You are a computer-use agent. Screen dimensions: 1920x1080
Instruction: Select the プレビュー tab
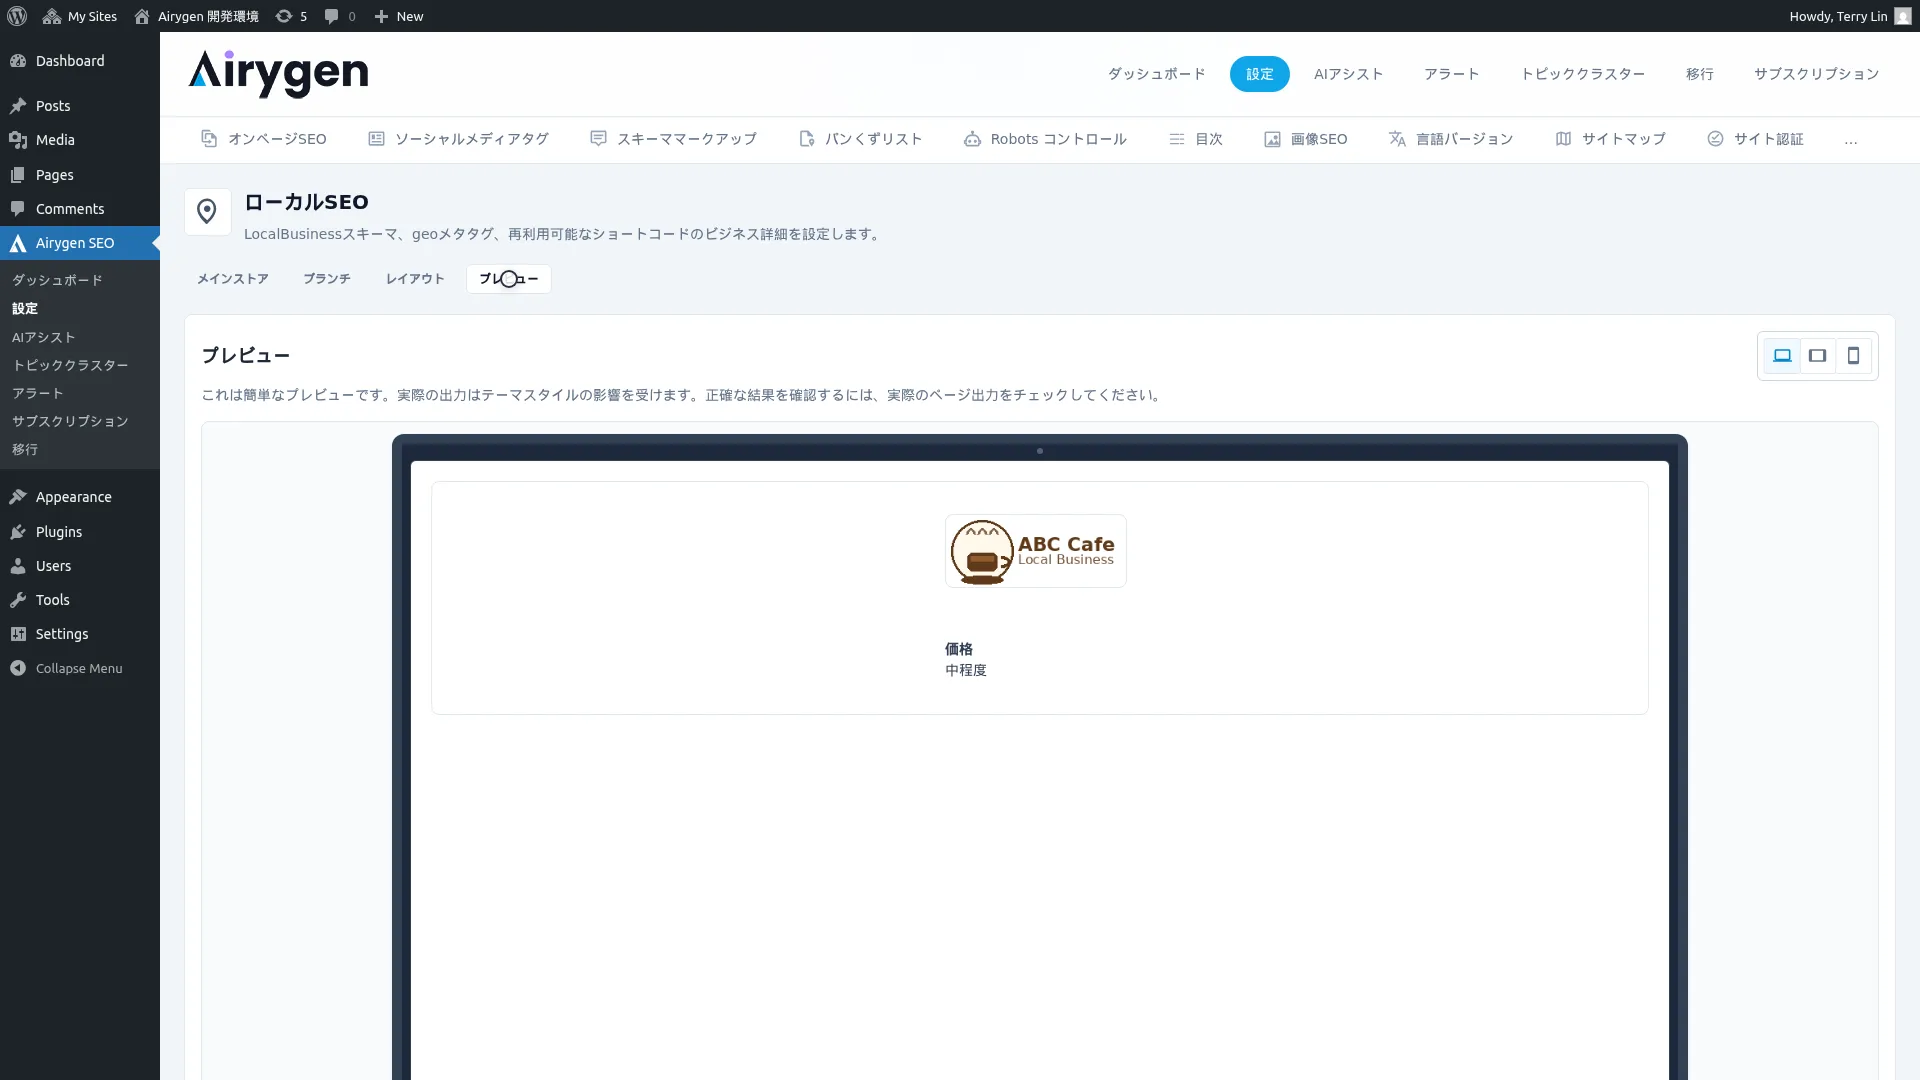(x=508, y=279)
